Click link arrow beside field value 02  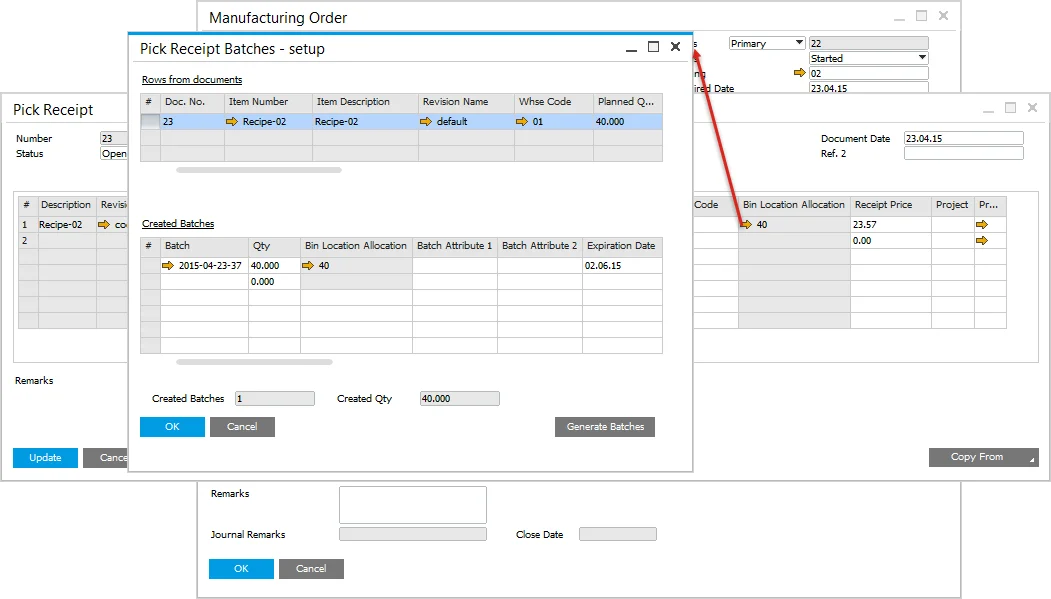(799, 74)
